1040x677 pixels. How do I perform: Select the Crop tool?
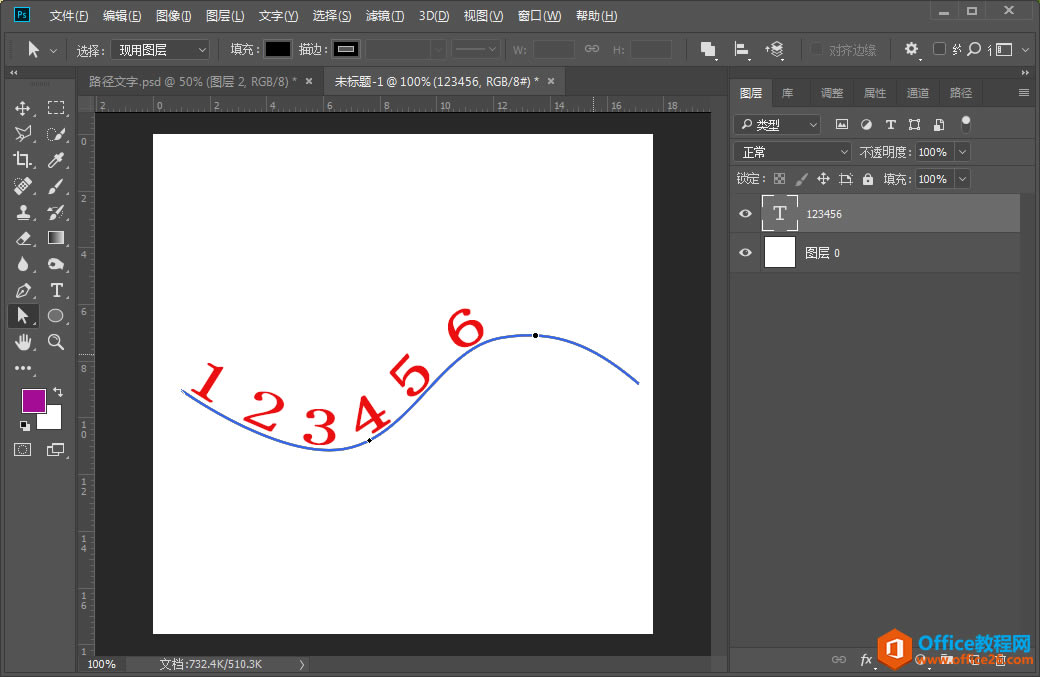[x=23, y=160]
